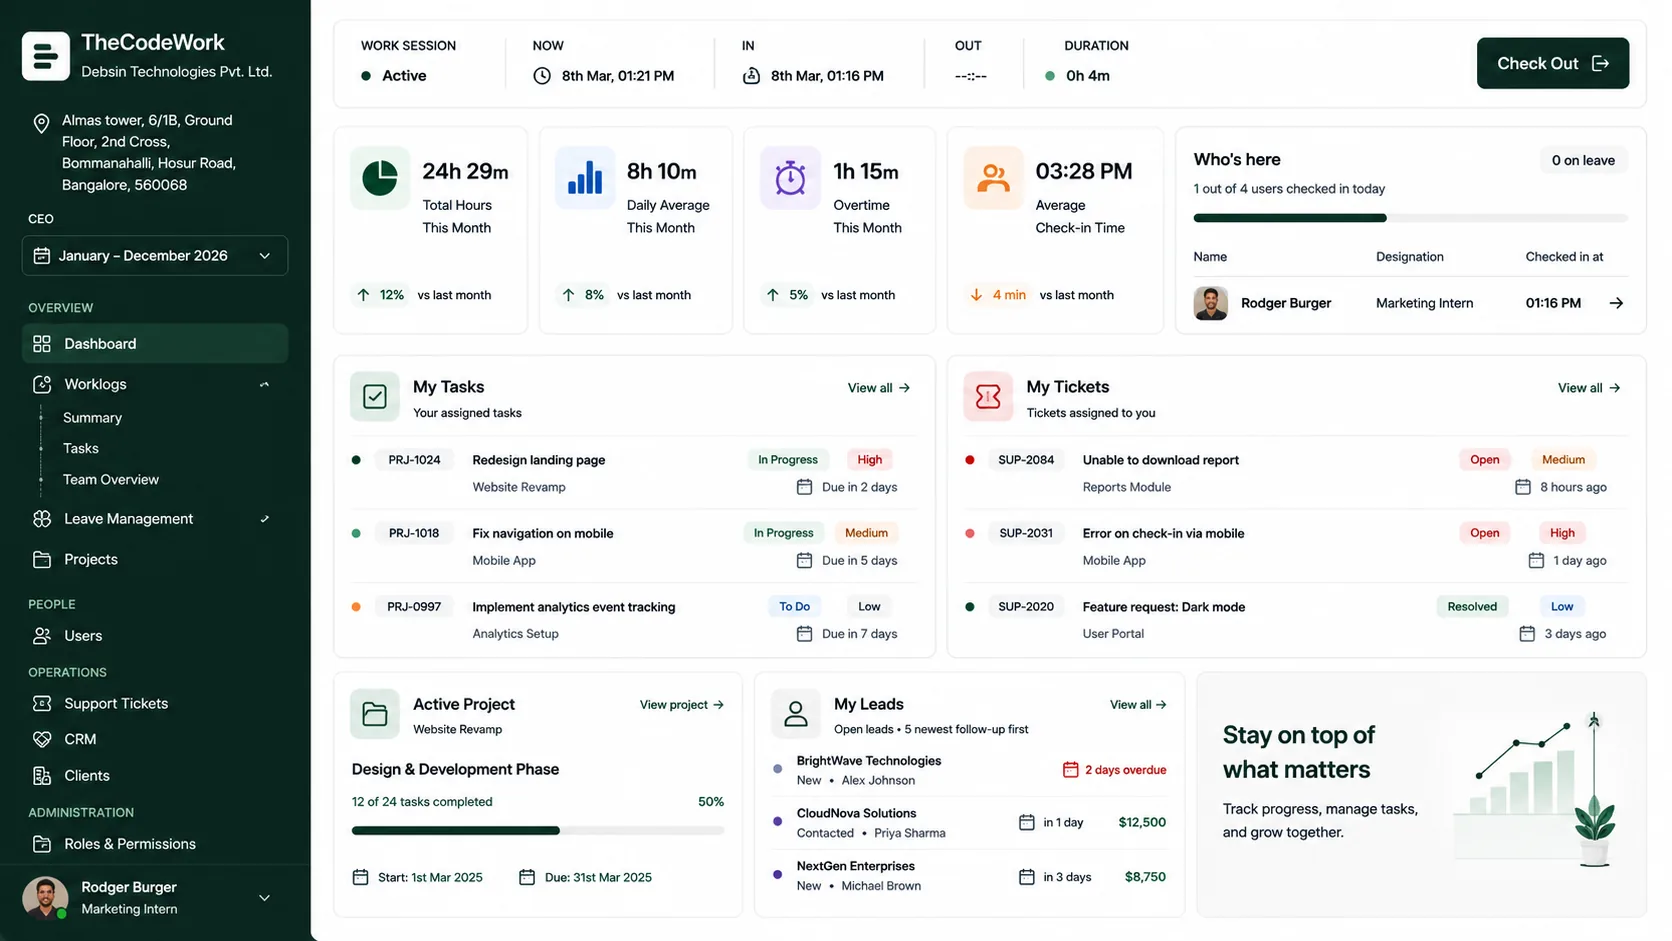
Task: Click the My Tasks checkbox icon
Action: point(375,397)
